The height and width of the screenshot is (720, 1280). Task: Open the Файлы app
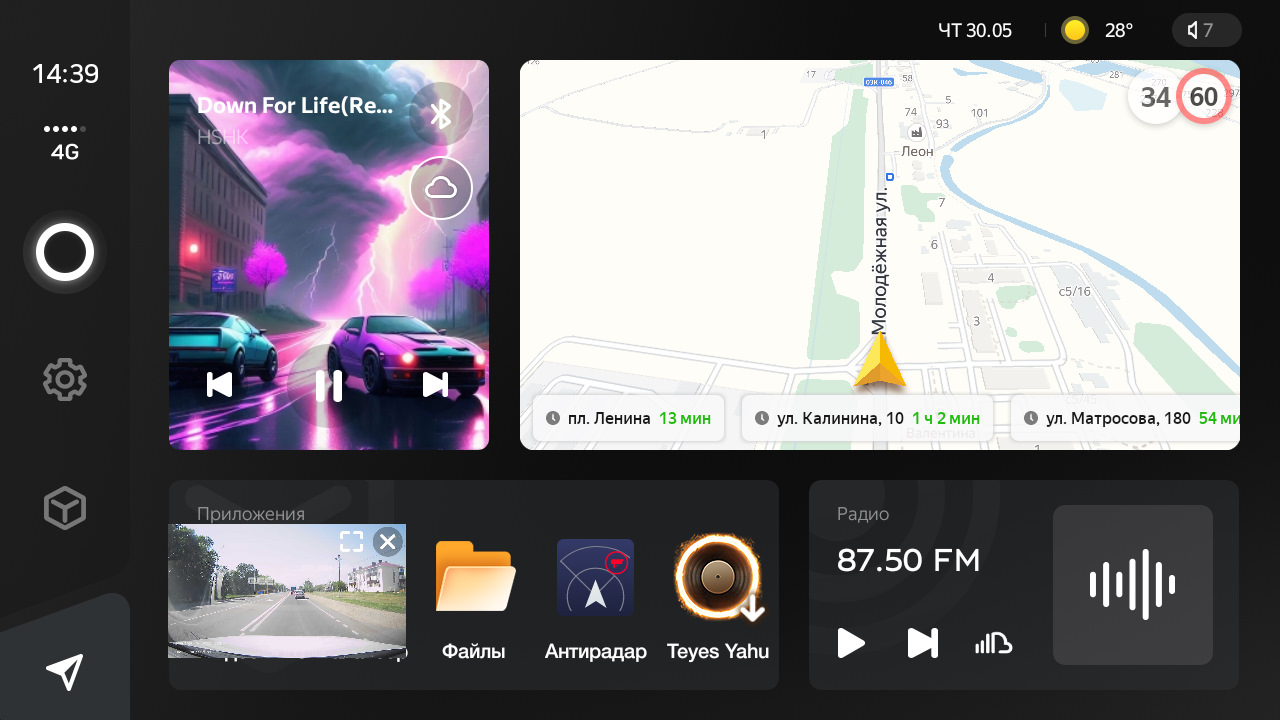click(x=474, y=600)
